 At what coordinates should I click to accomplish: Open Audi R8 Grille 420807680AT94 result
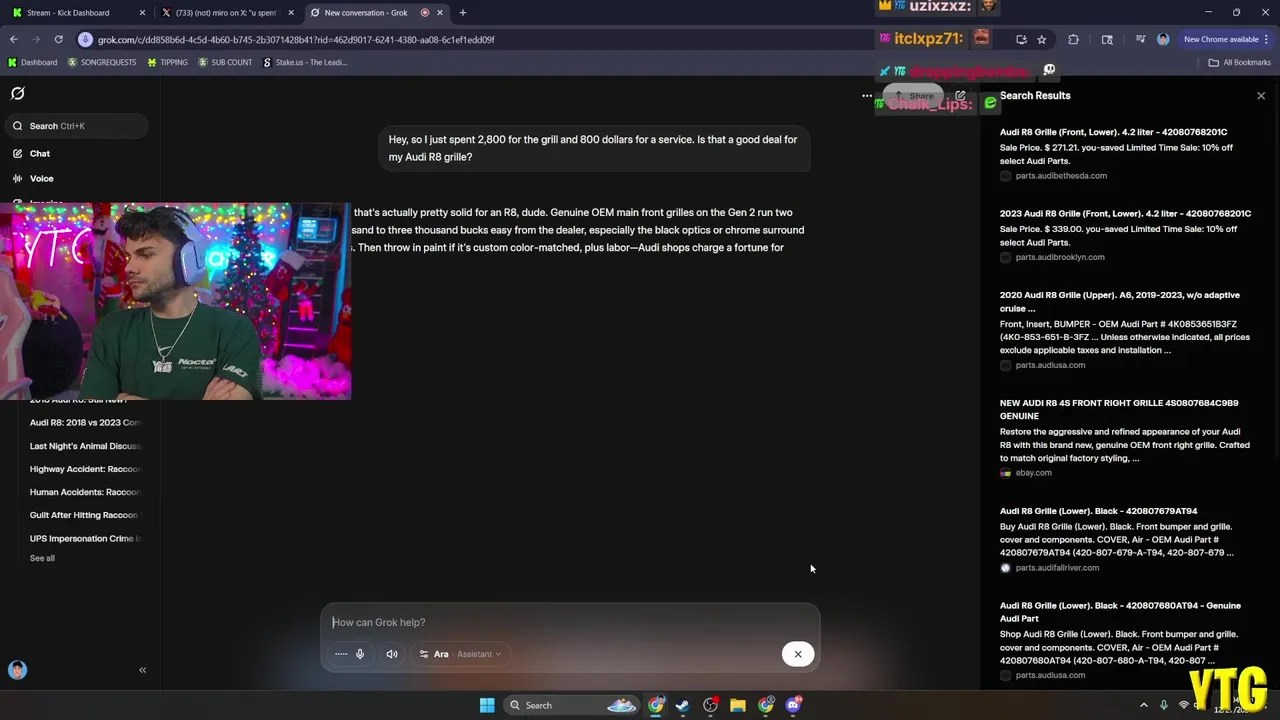coord(1120,612)
